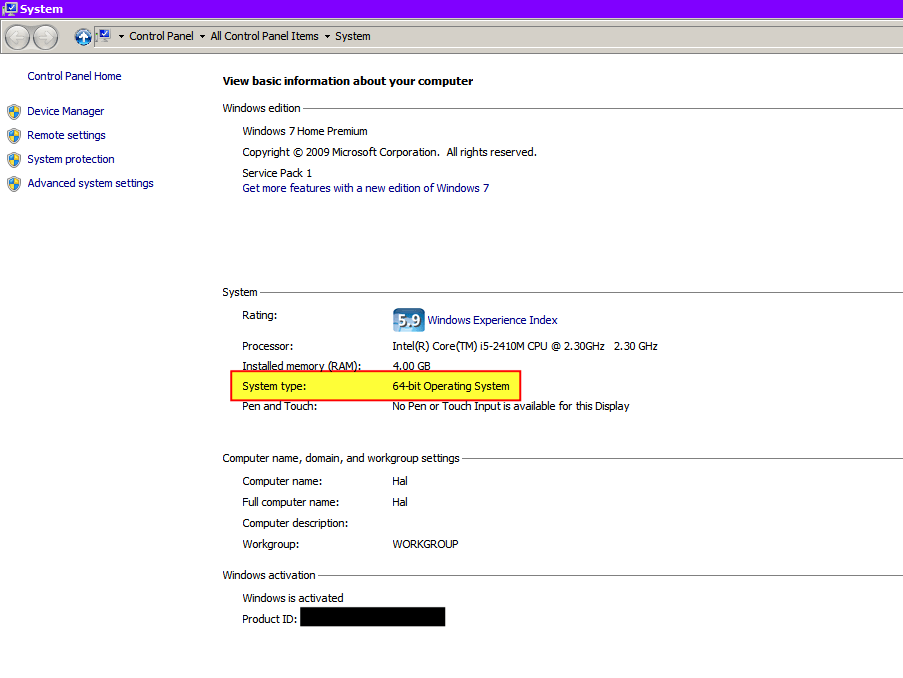
Task: Go to Control Panel in the breadcrumb
Action: click(161, 36)
